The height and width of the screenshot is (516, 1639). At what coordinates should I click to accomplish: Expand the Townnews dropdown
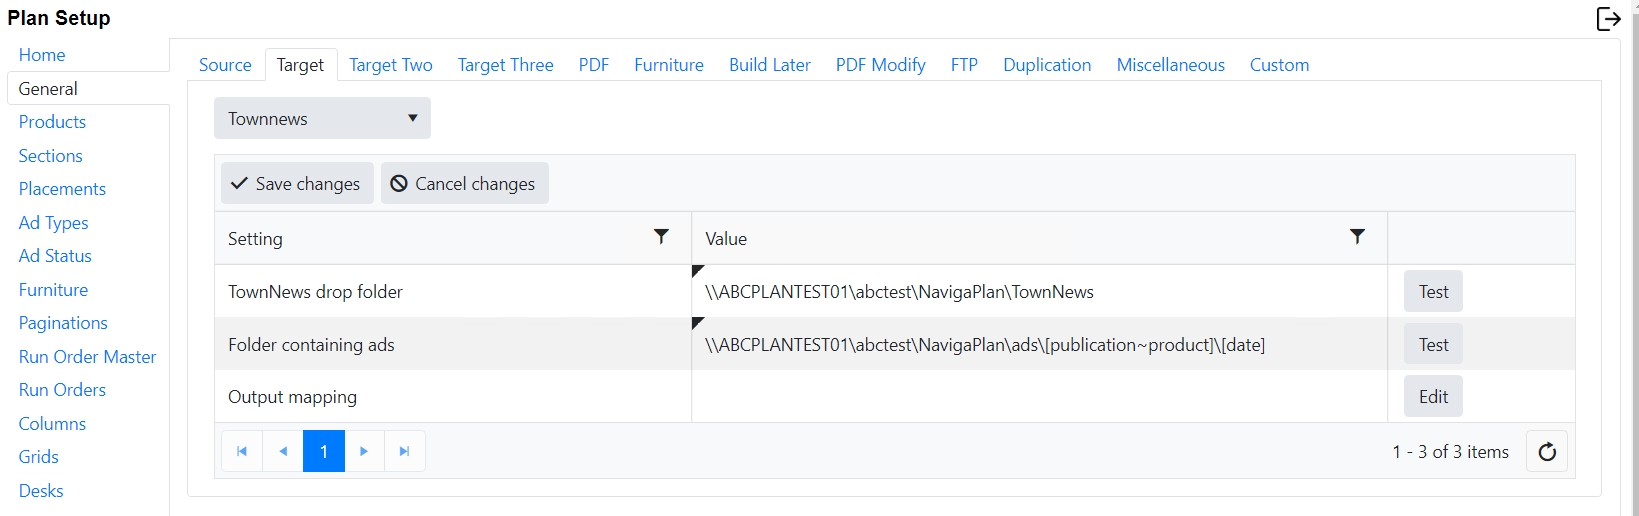point(322,119)
